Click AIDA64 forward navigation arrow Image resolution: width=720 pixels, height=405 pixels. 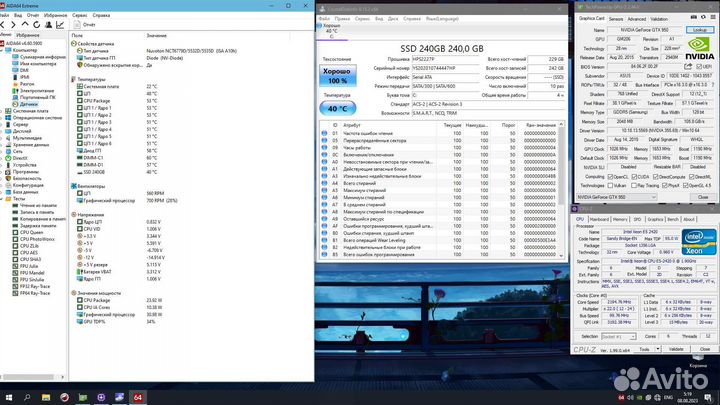(13, 25)
